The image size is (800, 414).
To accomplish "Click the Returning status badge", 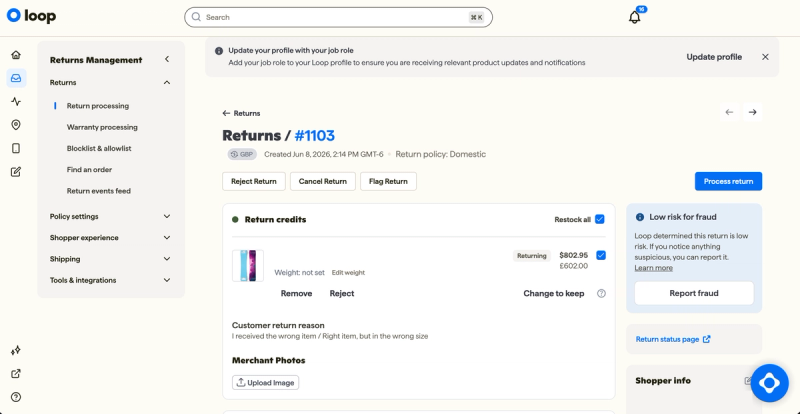I will click(532, 256).
